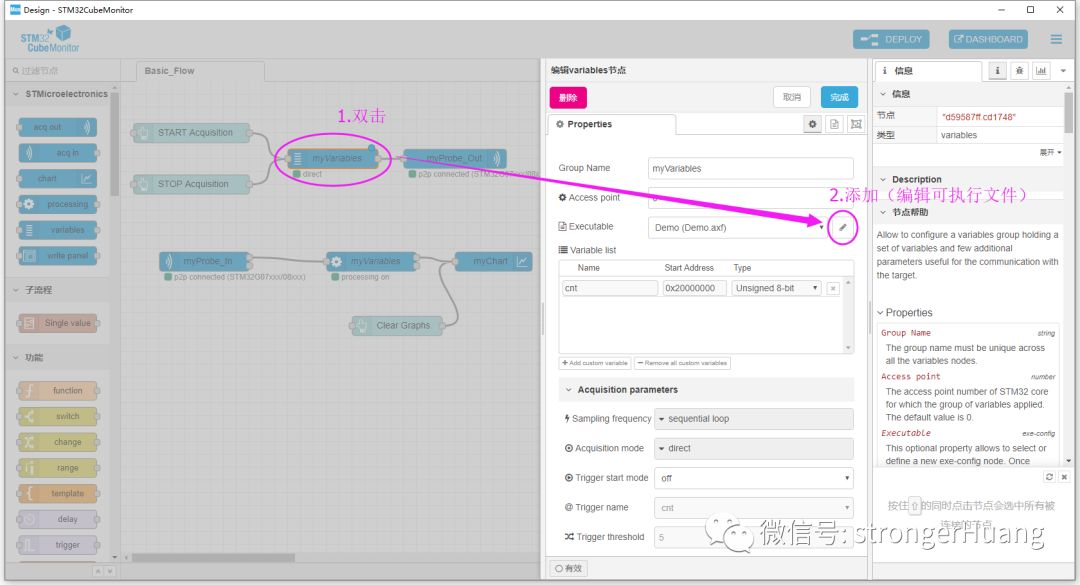
Task: Open the Properties tab
Action: 612,124
